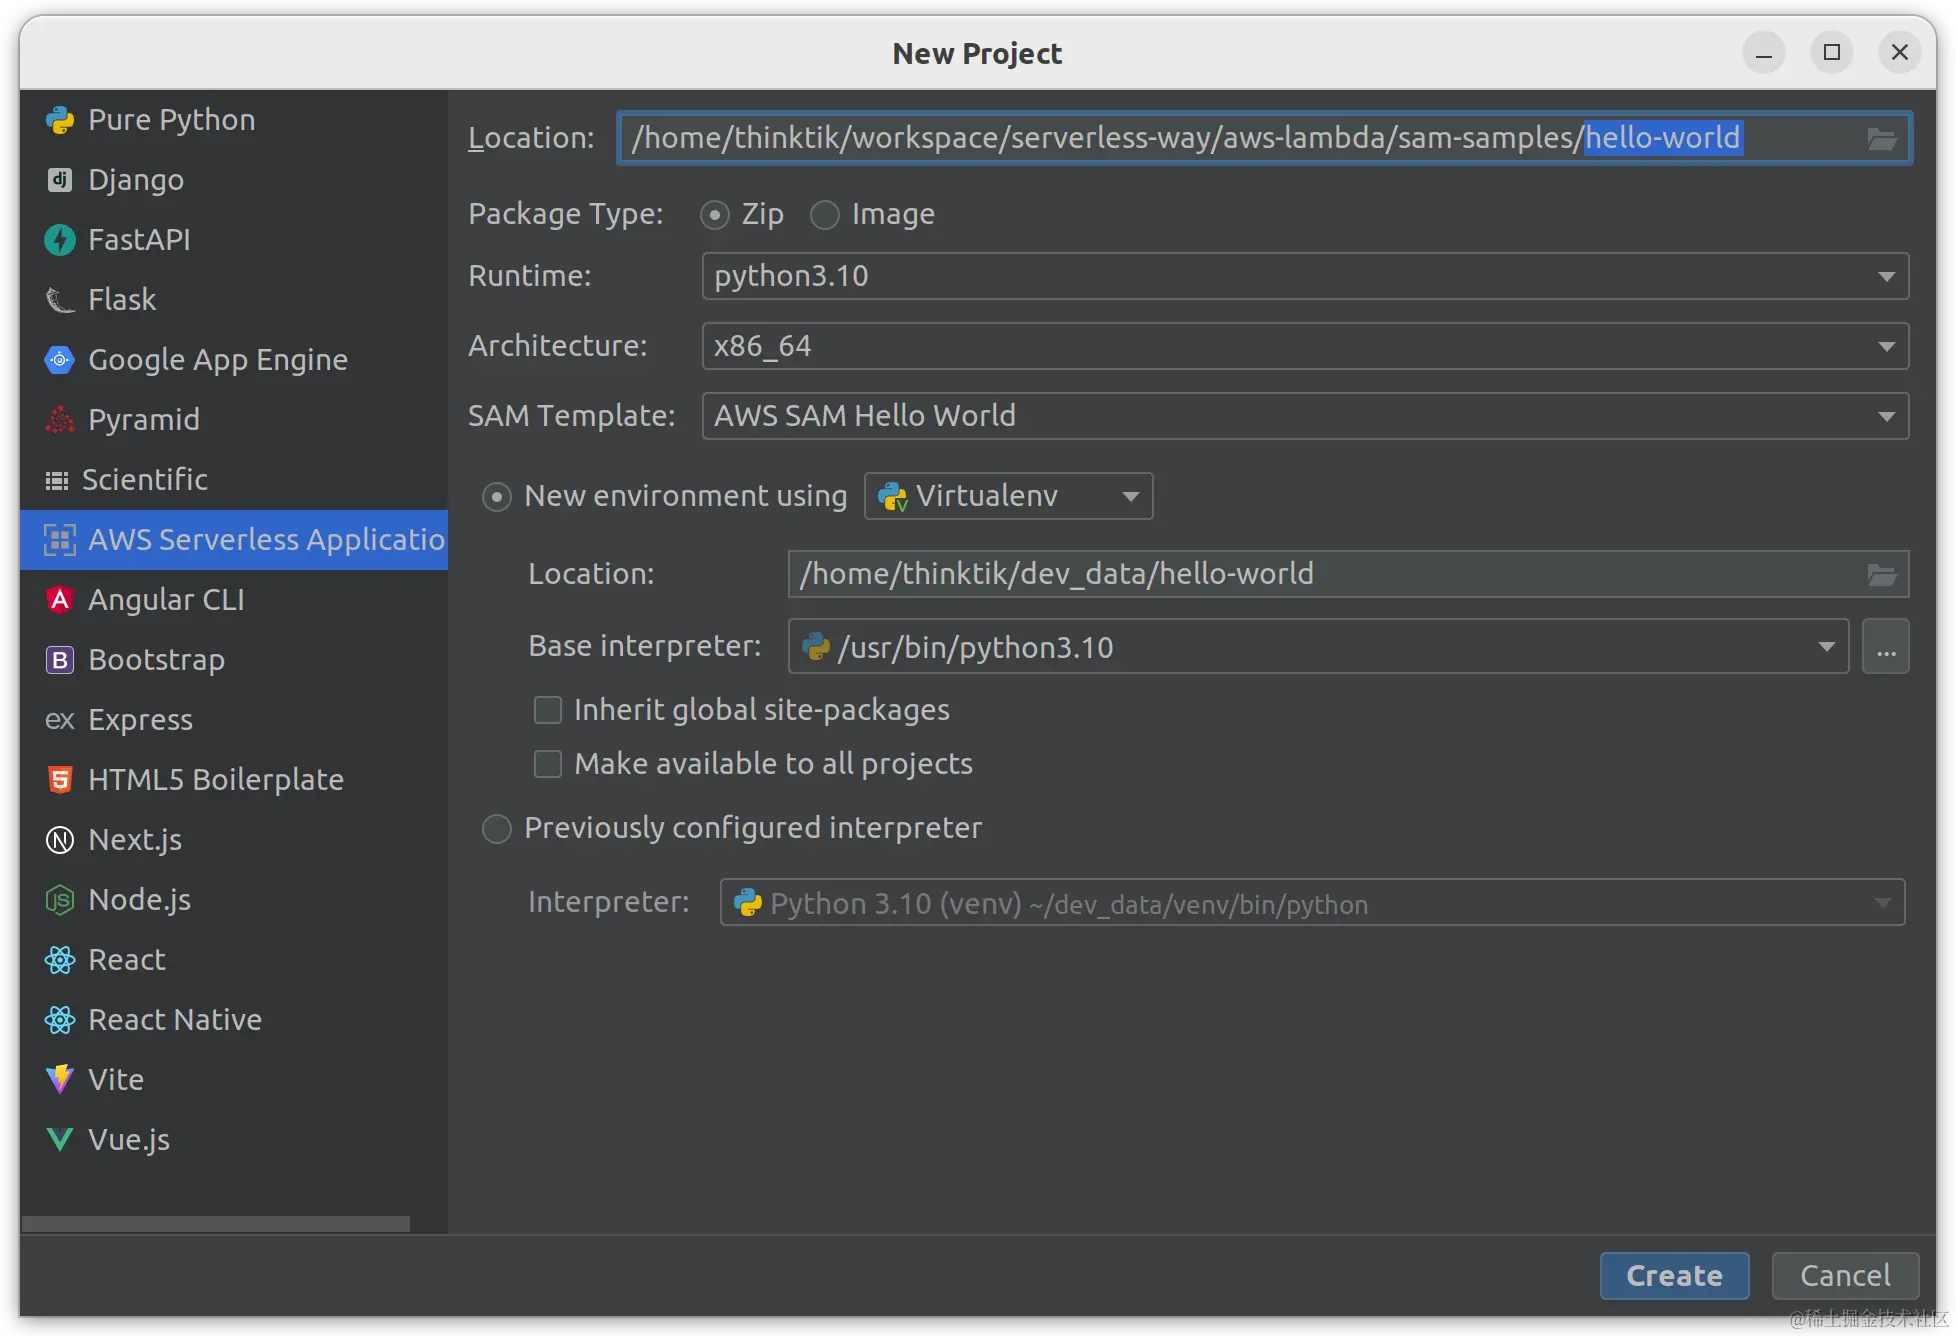Click the Django project type icon
Viewport: 1956px width, 1336px height.
[x=60, y=180]
